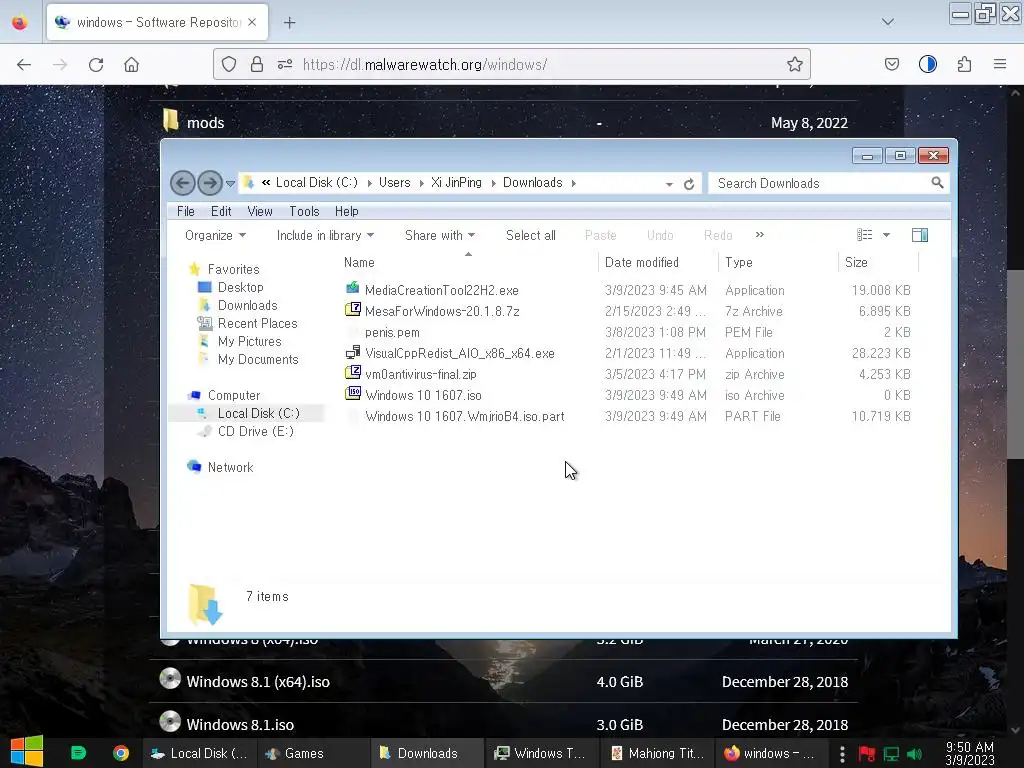
Task: Expand the Share with dropdown
Action: point(440,235)
